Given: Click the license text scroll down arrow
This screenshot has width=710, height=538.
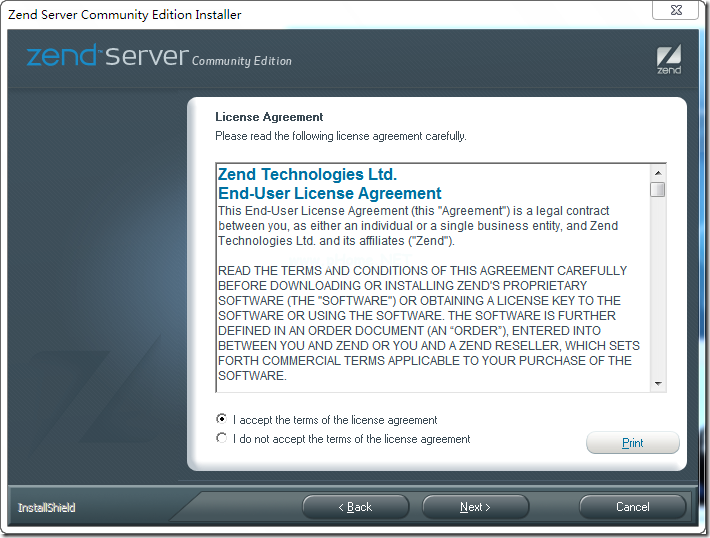Looking at the screenshot, I should pyautogui.click(x=657, y=383).
